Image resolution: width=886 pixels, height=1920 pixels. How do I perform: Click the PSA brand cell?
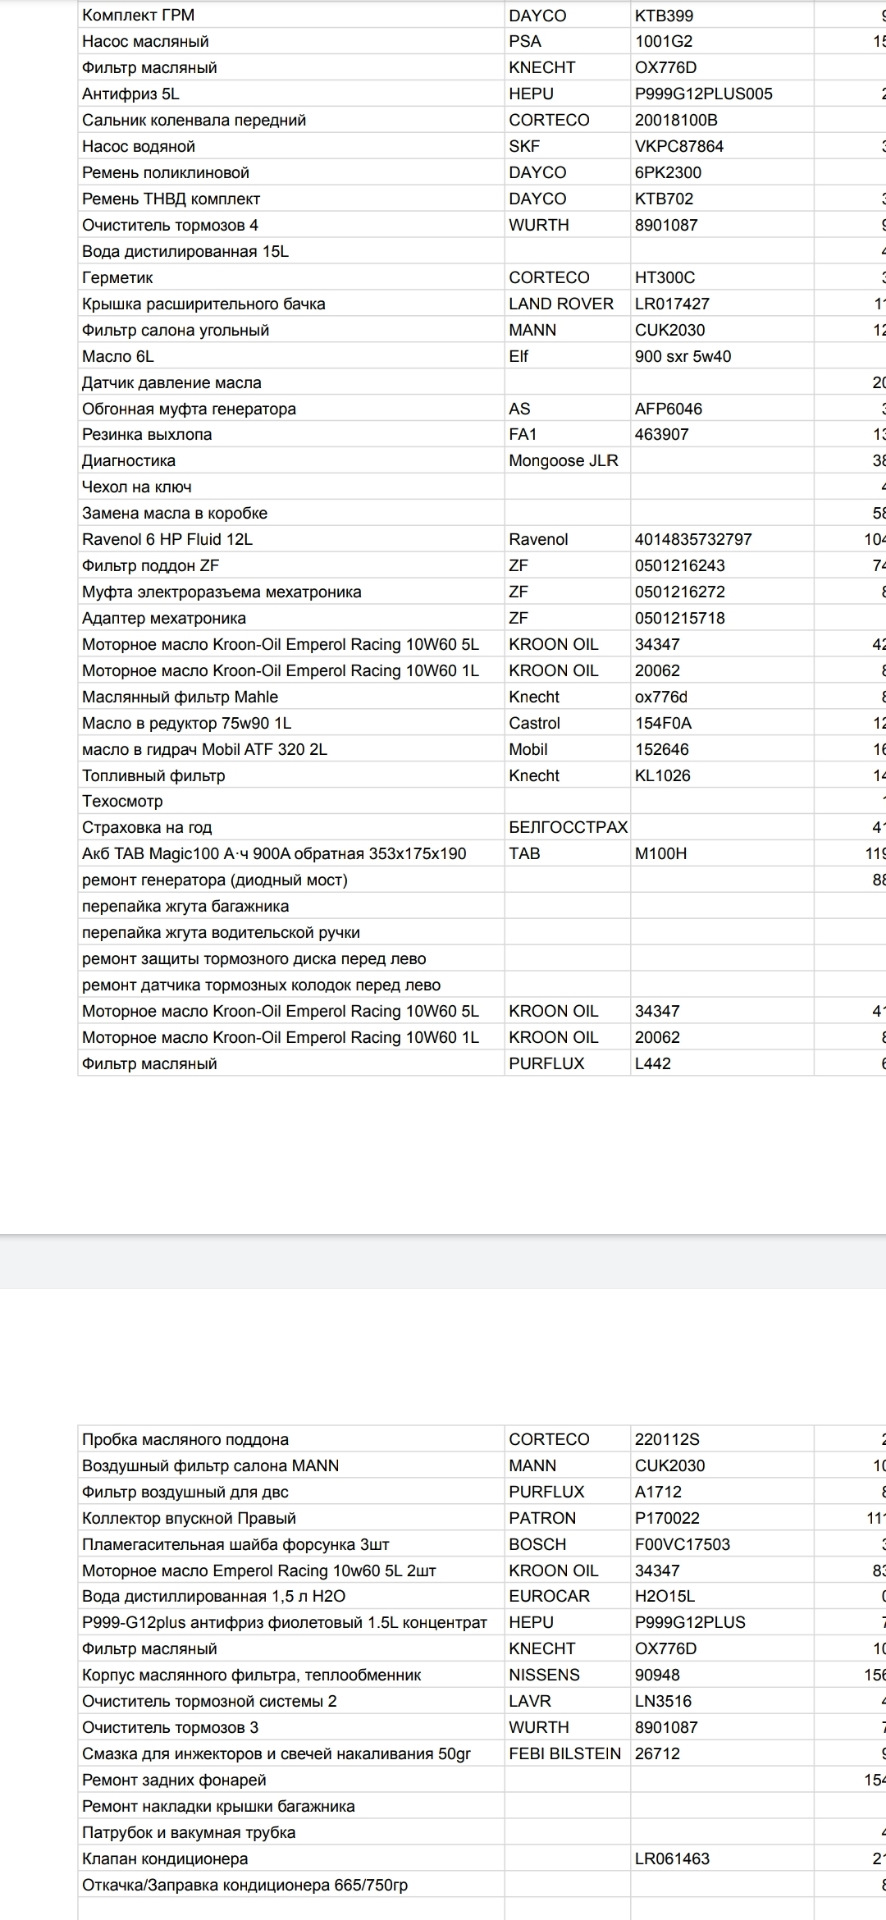[x=567, y=41]
